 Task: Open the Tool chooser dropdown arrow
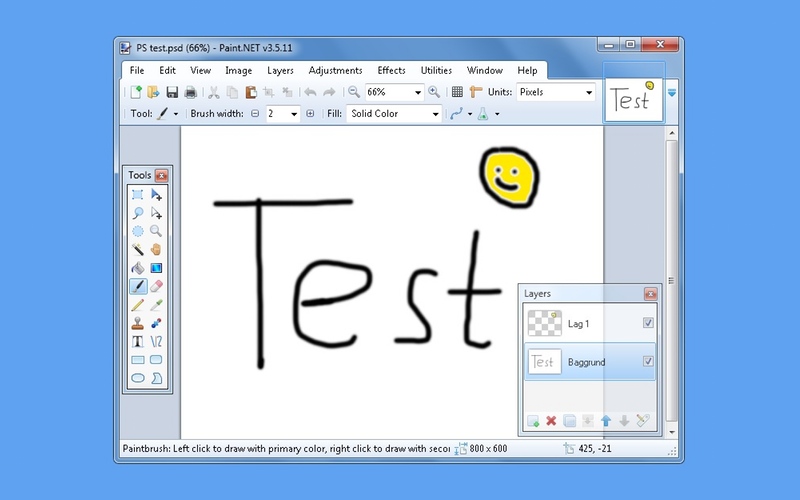[176, 114]
